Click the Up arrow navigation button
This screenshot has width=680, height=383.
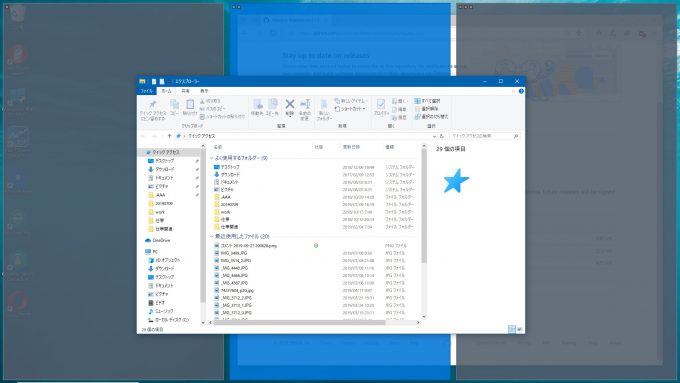coord(170,136)
